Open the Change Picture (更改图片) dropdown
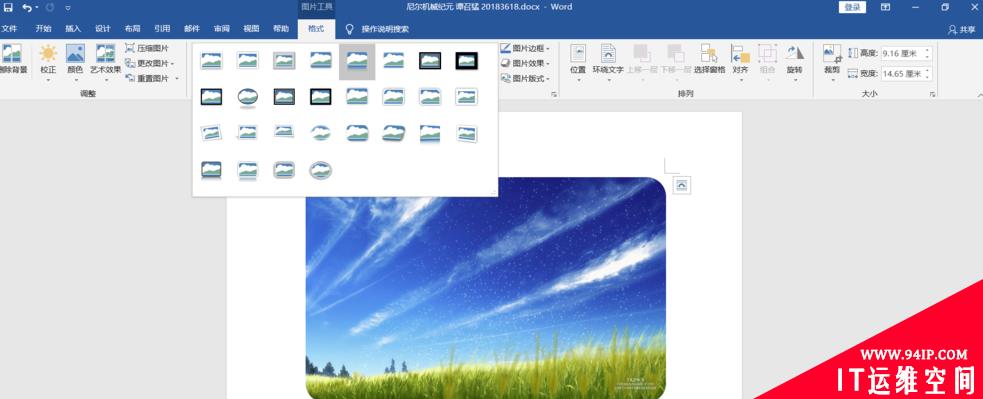The width and height of the screenshot is (983, 399). [x=150, y=63]
